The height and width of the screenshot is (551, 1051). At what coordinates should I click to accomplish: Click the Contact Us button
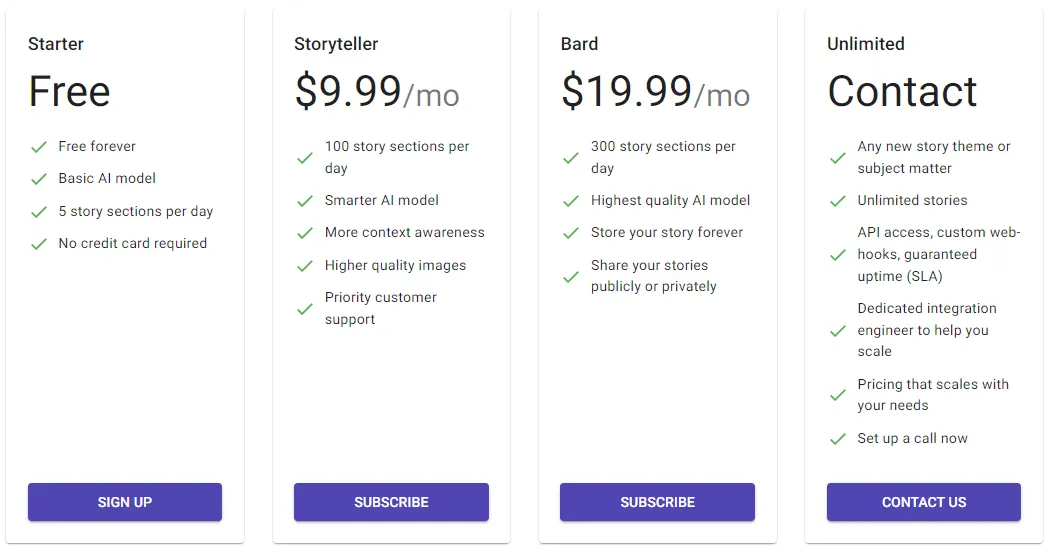(923, 502)
